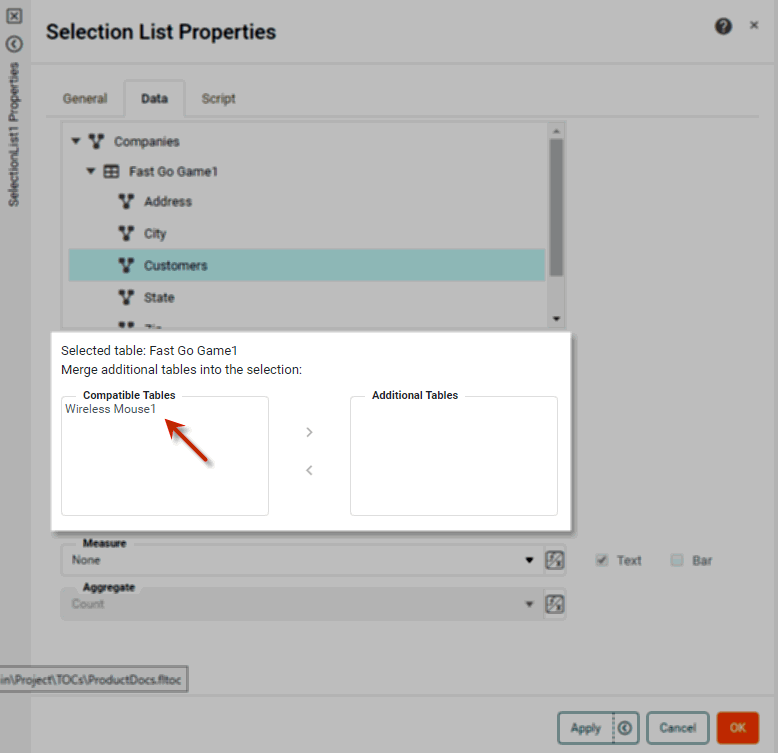Switch to the Script tab
Image resolution: width=778 pixels, height=753 pixels.
[x=218, y=99]
